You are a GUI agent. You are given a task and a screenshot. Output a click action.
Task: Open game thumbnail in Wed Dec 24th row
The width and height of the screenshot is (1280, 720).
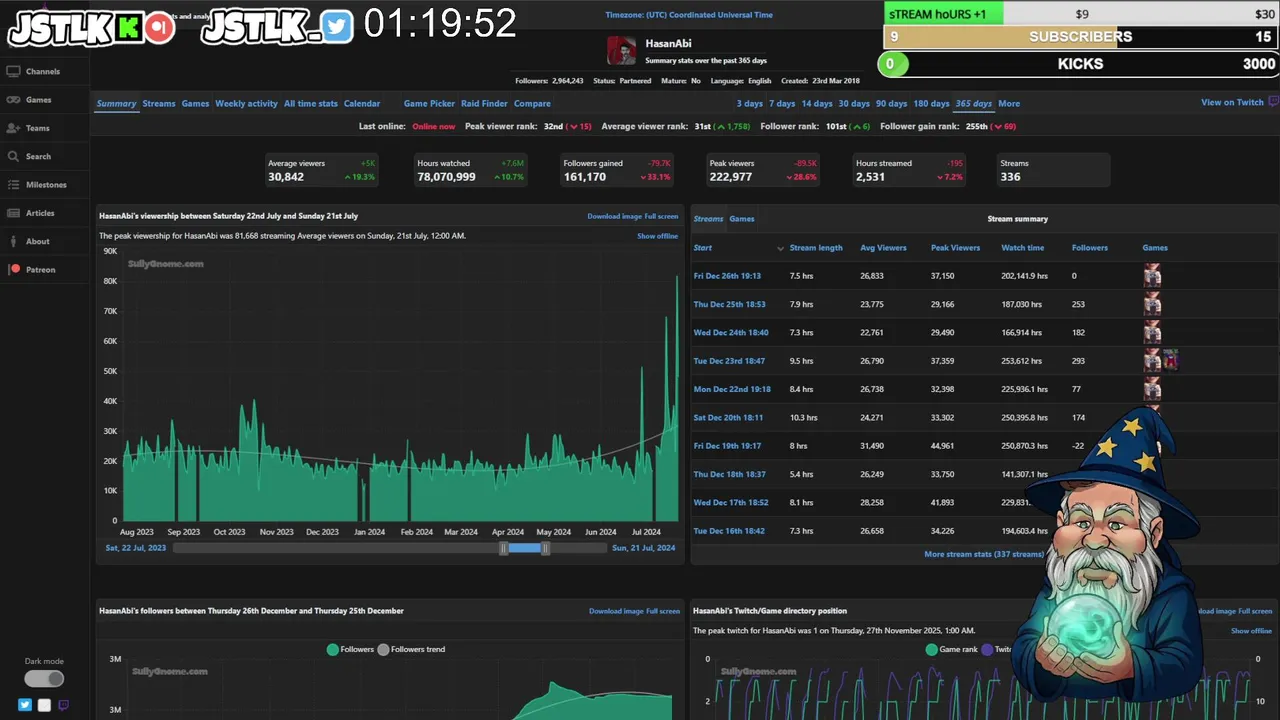pyautogui.click(x=1152, y=332)
